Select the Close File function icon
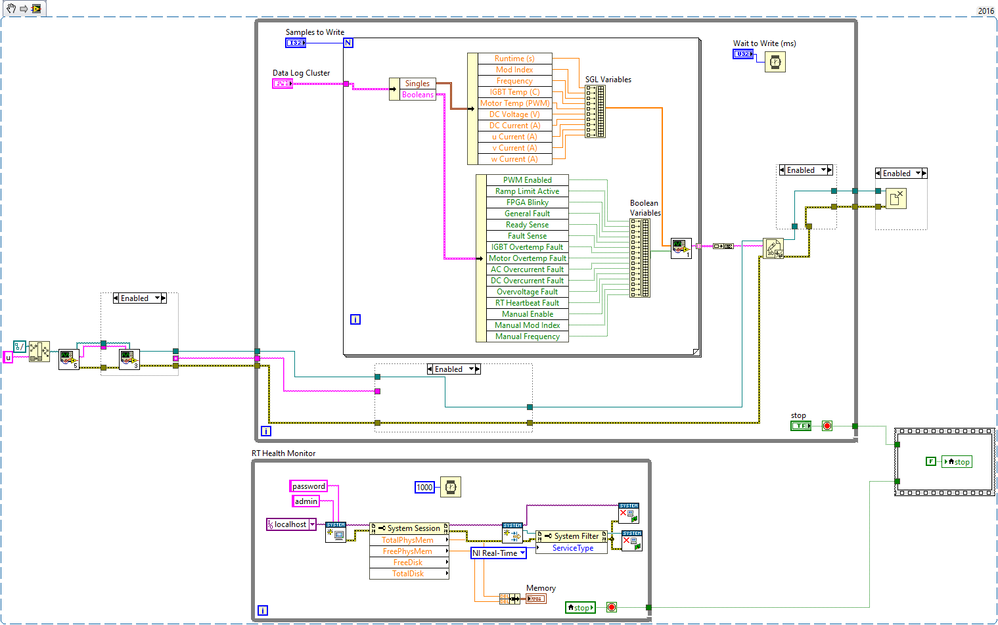The width and height of the screenshot is (998, 625). (896, 199)
